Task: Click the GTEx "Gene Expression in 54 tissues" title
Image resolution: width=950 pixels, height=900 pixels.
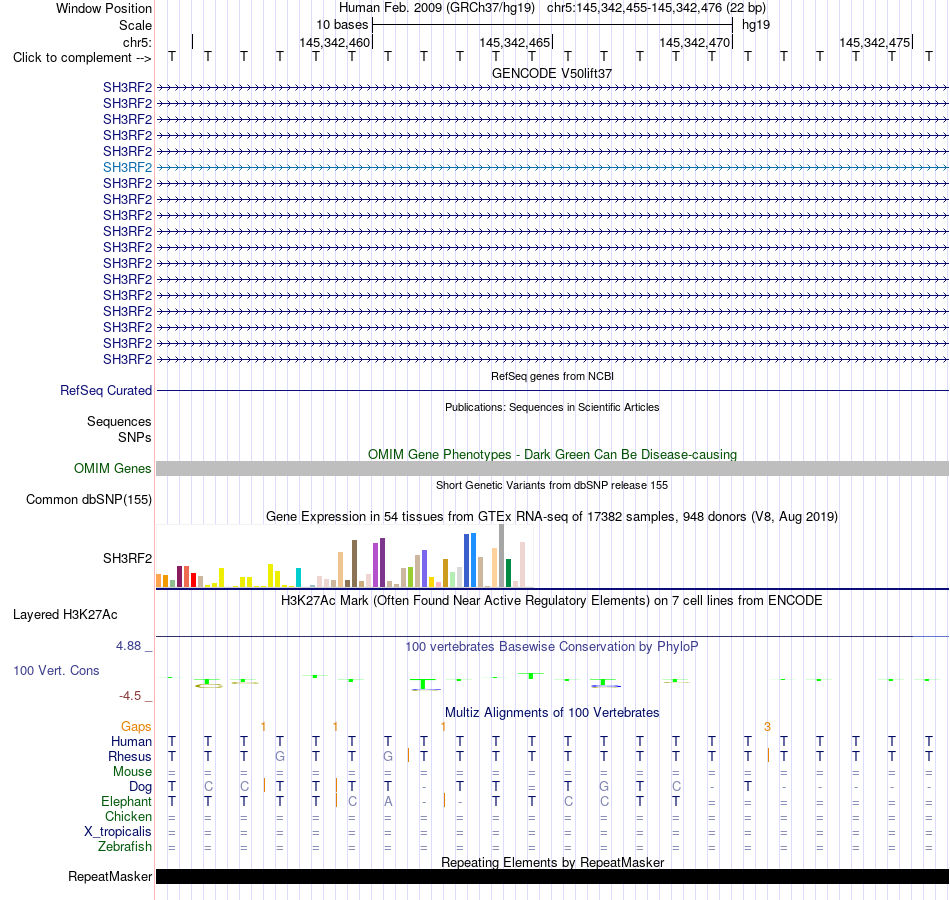Action: coord(552,516)
